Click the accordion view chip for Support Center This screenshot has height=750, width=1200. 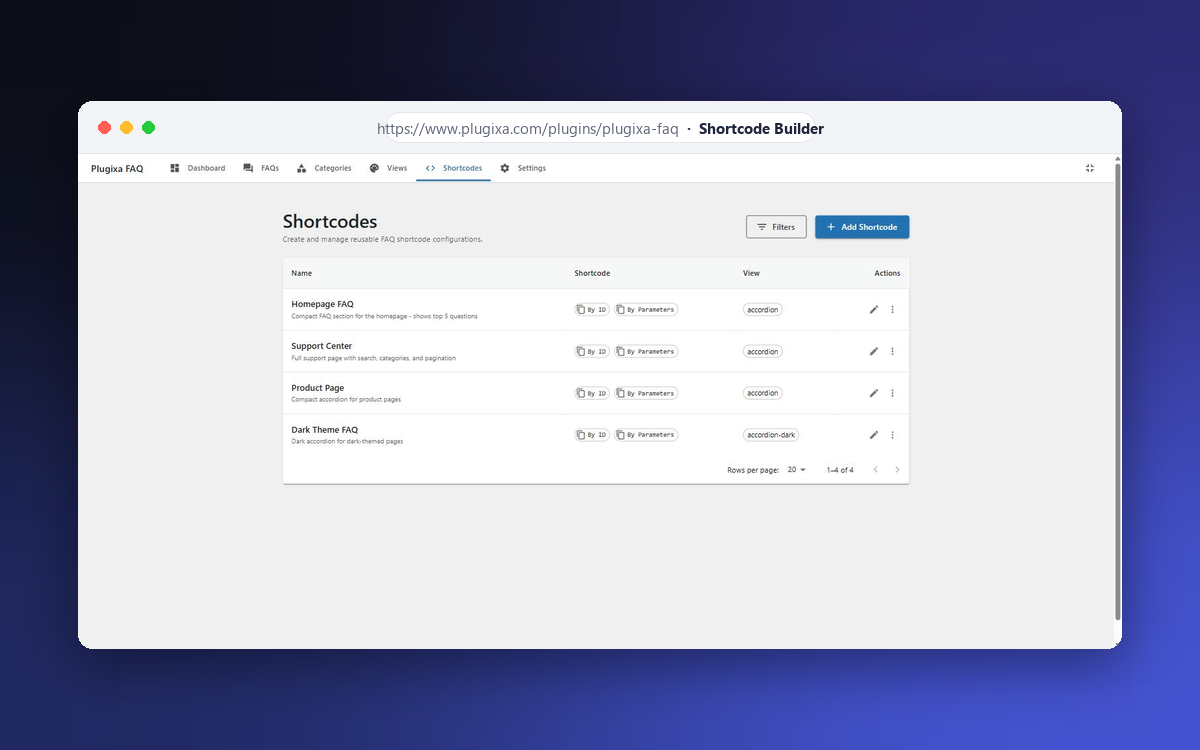763,352
